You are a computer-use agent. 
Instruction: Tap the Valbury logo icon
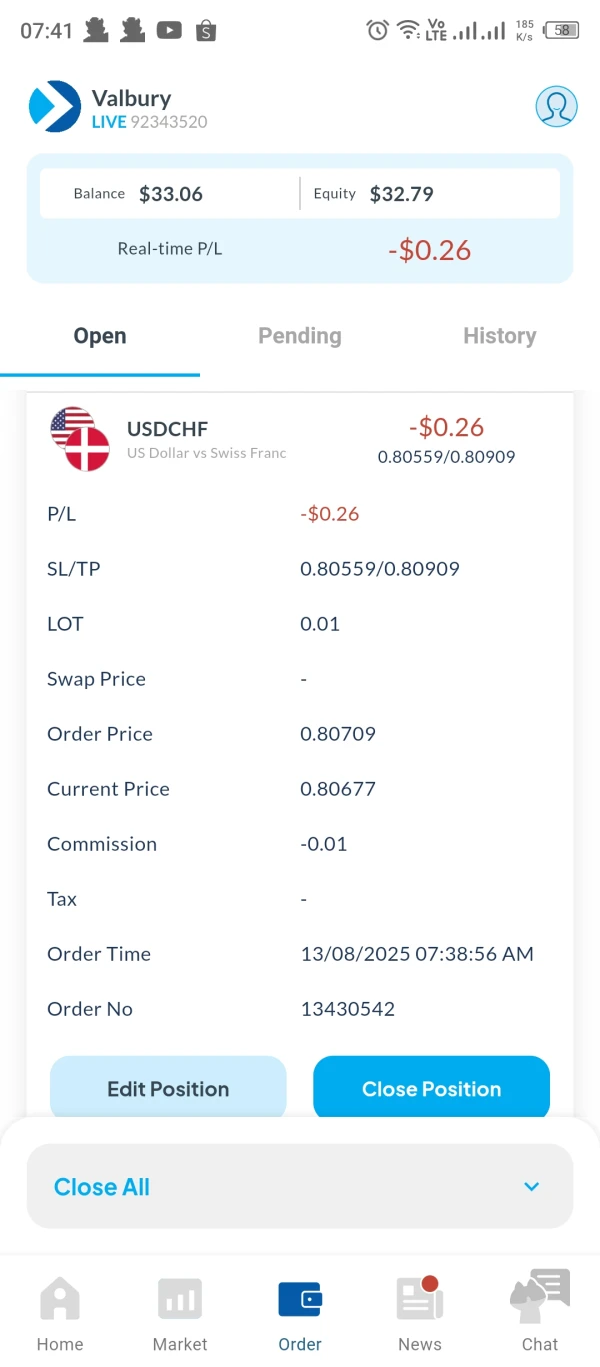(55, 106)
